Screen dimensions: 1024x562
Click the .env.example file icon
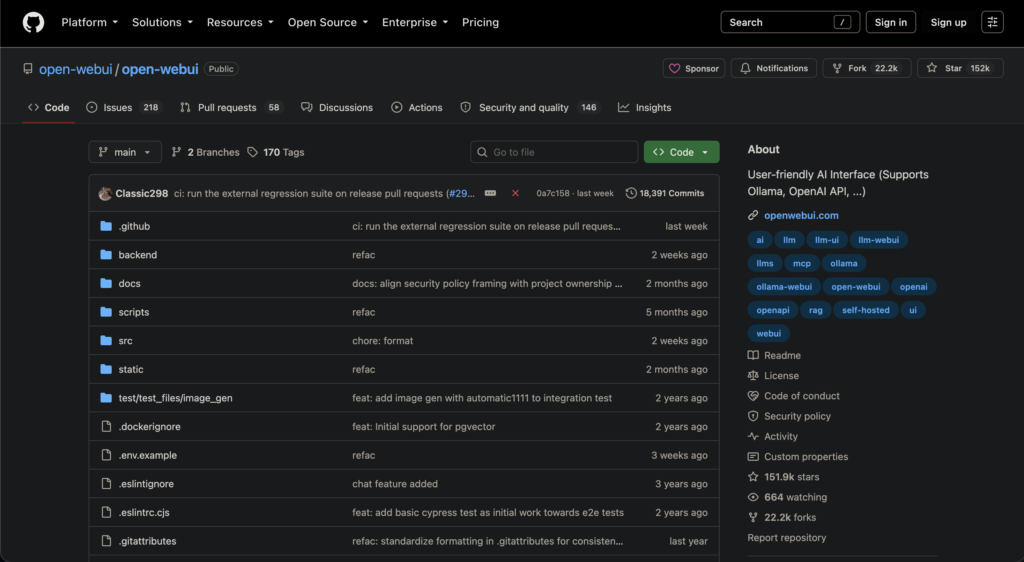tap(106, 455)
